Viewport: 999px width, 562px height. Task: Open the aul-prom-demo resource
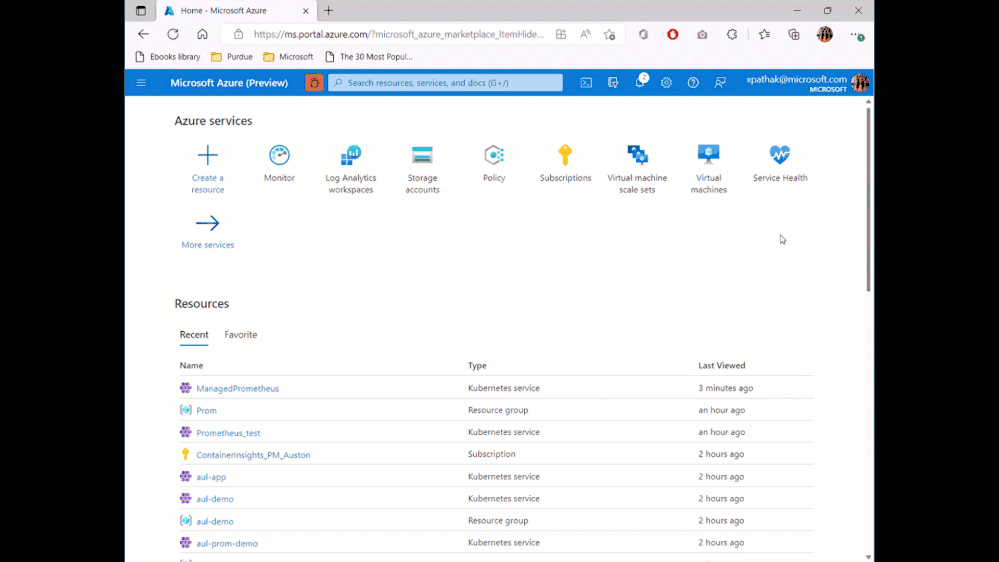[x=227, y=544]
